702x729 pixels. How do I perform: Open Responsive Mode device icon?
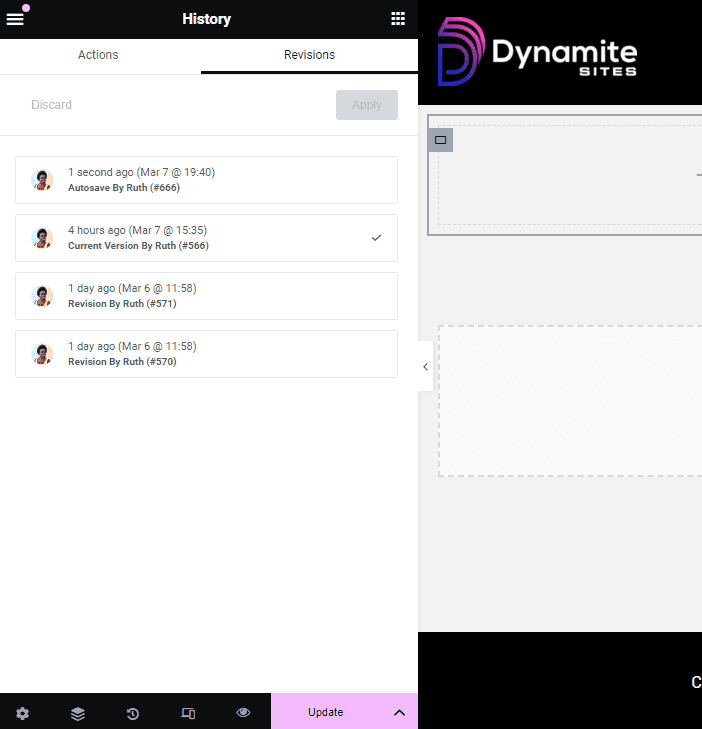pyautogui.click(x=188, y=713)
